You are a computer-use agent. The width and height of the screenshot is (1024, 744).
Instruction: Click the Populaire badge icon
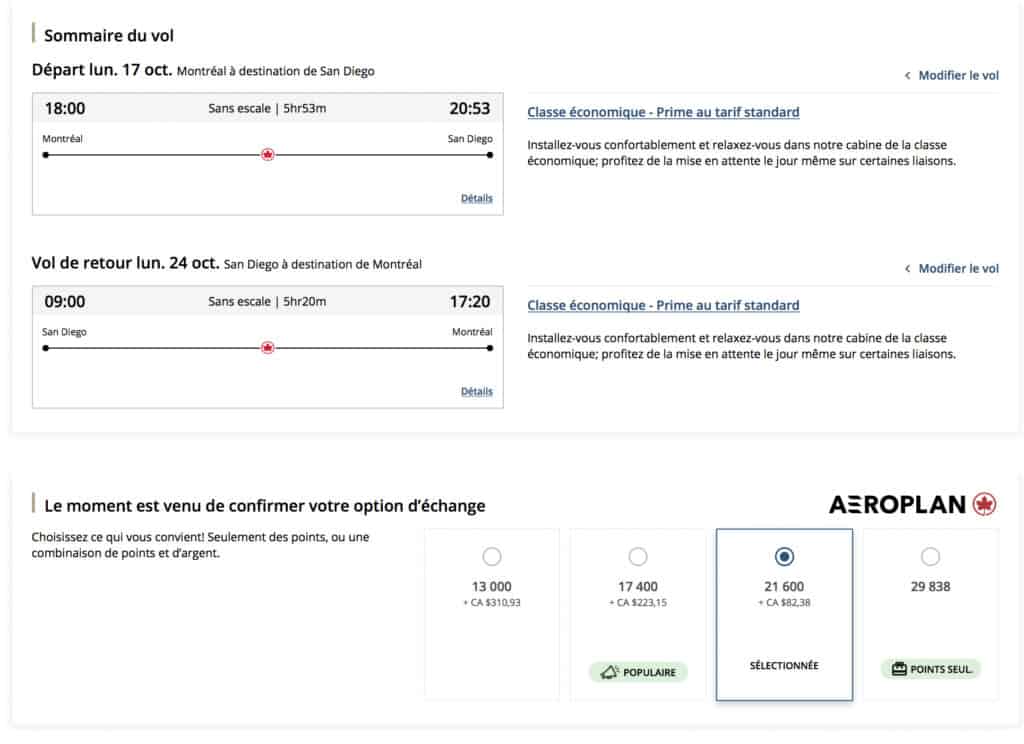pos(609,673)
